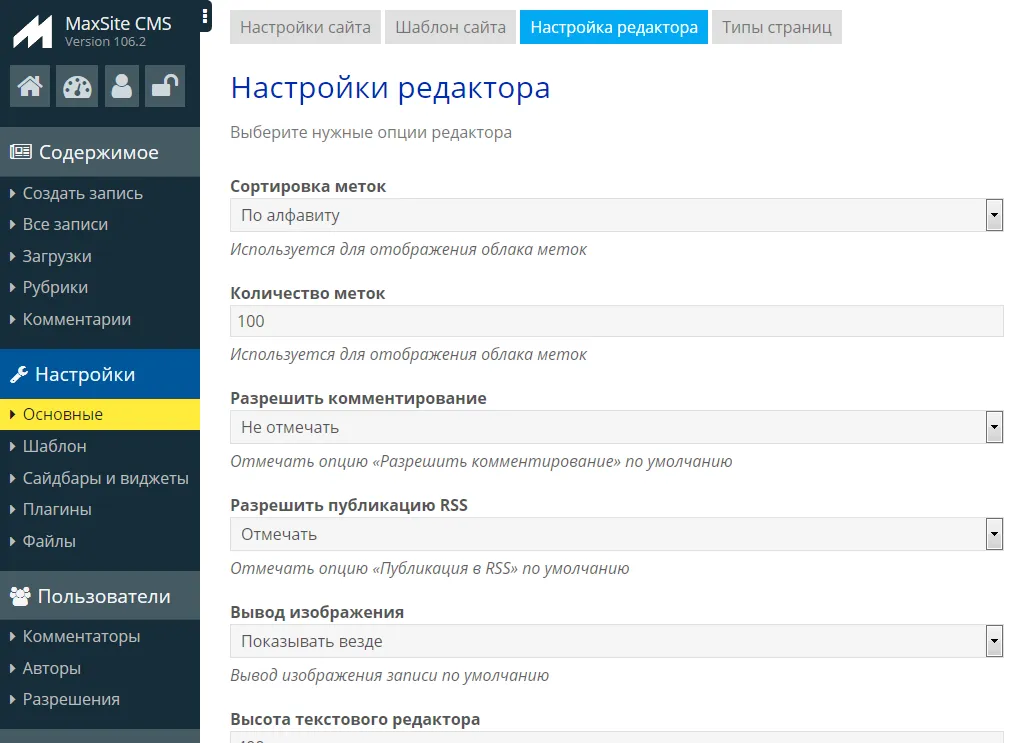1024x743 pixels.
Task: Click the users group icon beside Пользователи
Action: (x=20, y=597)
